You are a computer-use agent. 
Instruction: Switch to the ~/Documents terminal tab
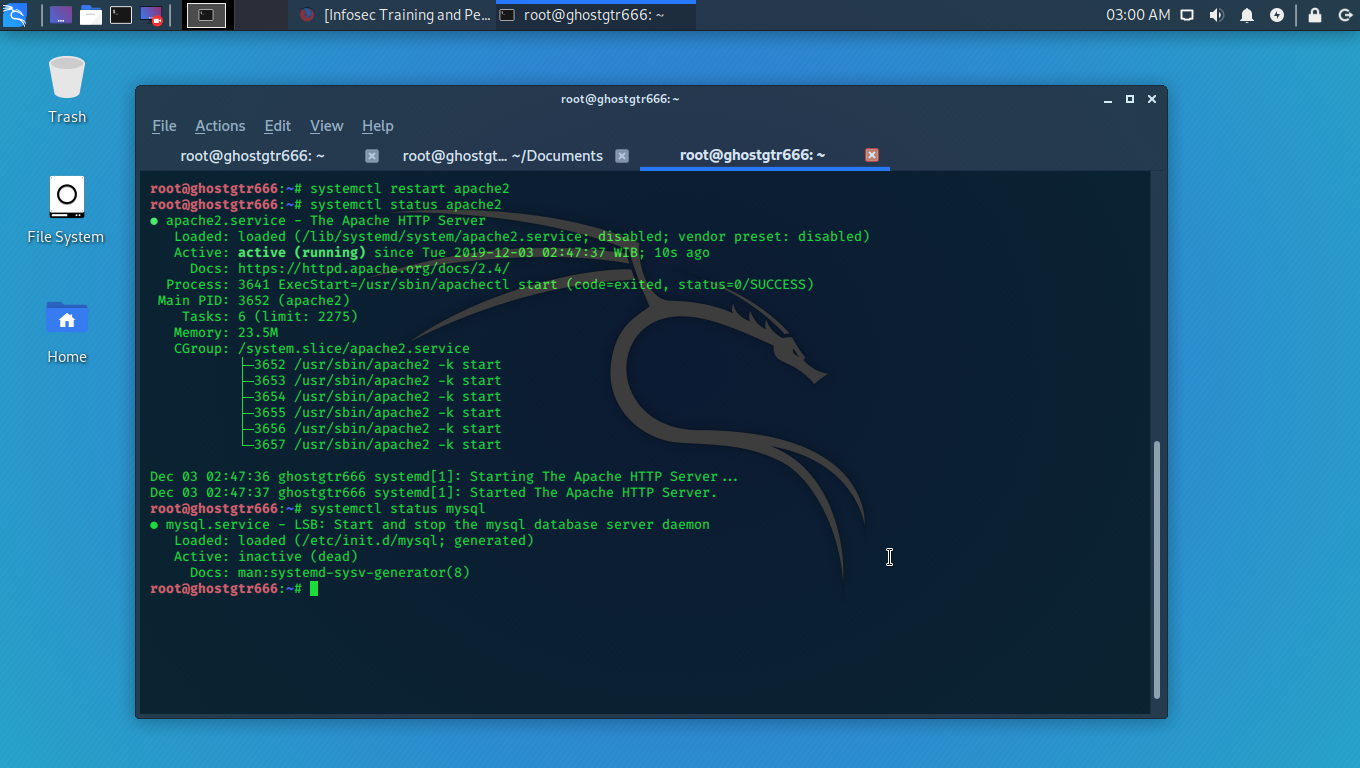click(x=502, y=155)
